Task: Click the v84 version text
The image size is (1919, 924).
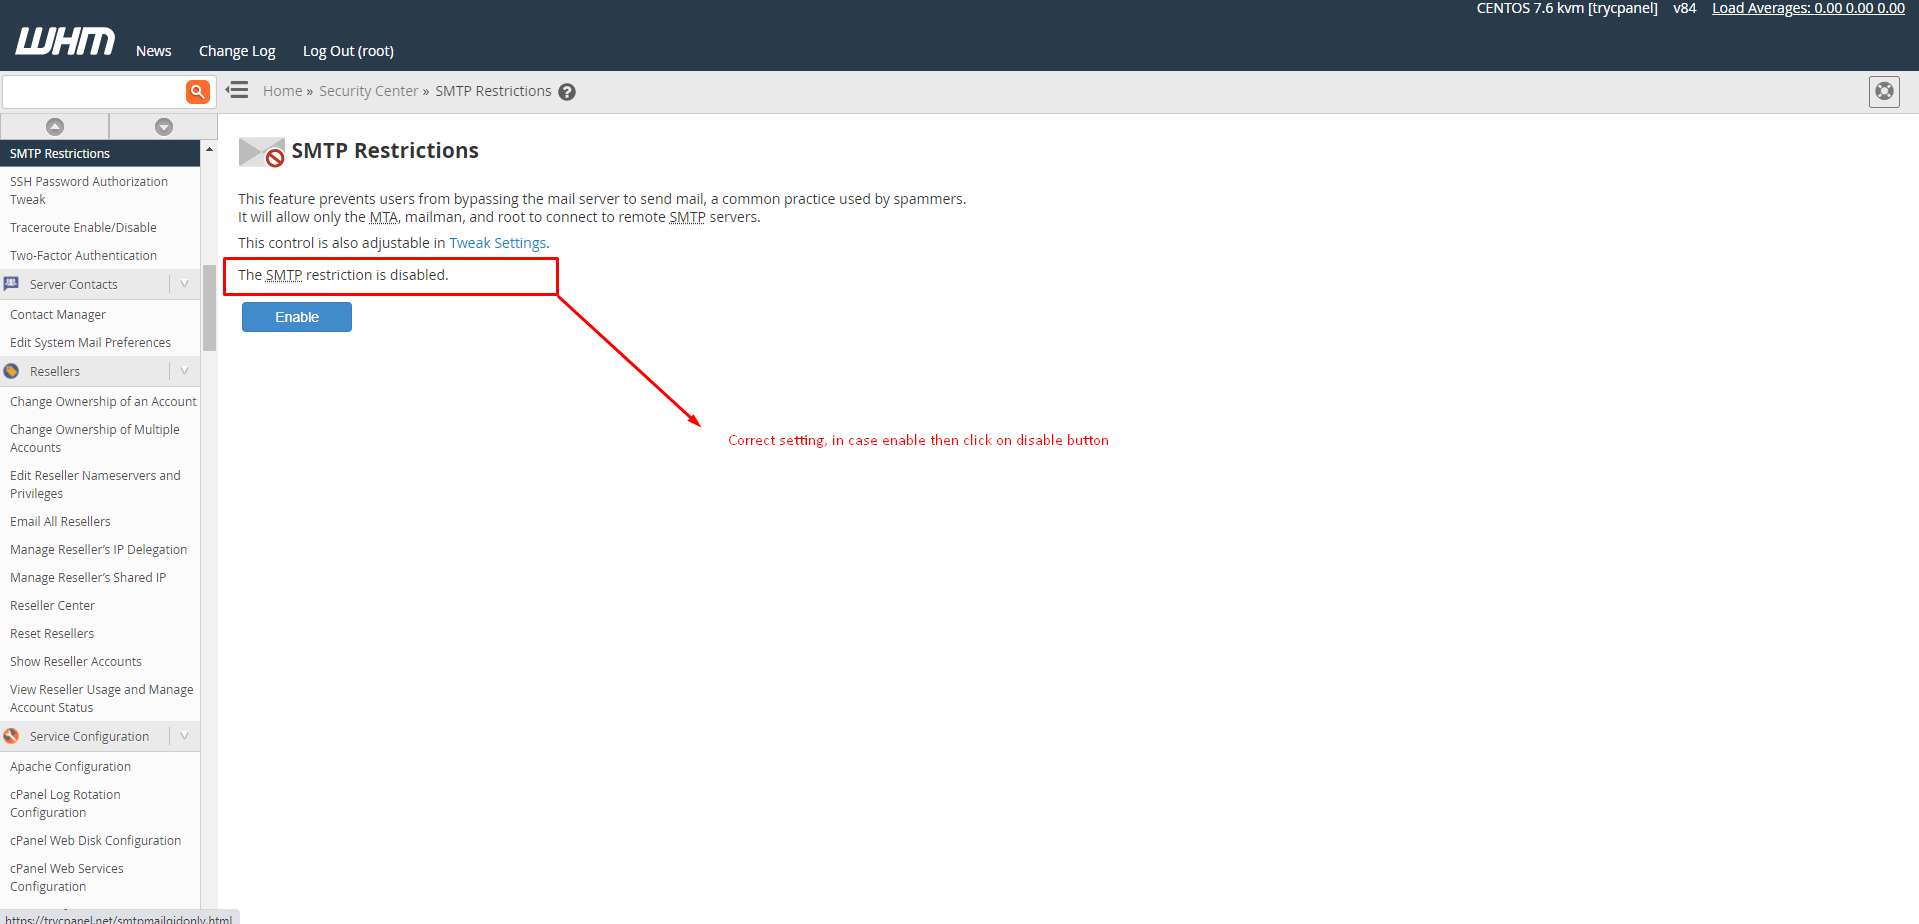Action: [x=1685, y=8]
